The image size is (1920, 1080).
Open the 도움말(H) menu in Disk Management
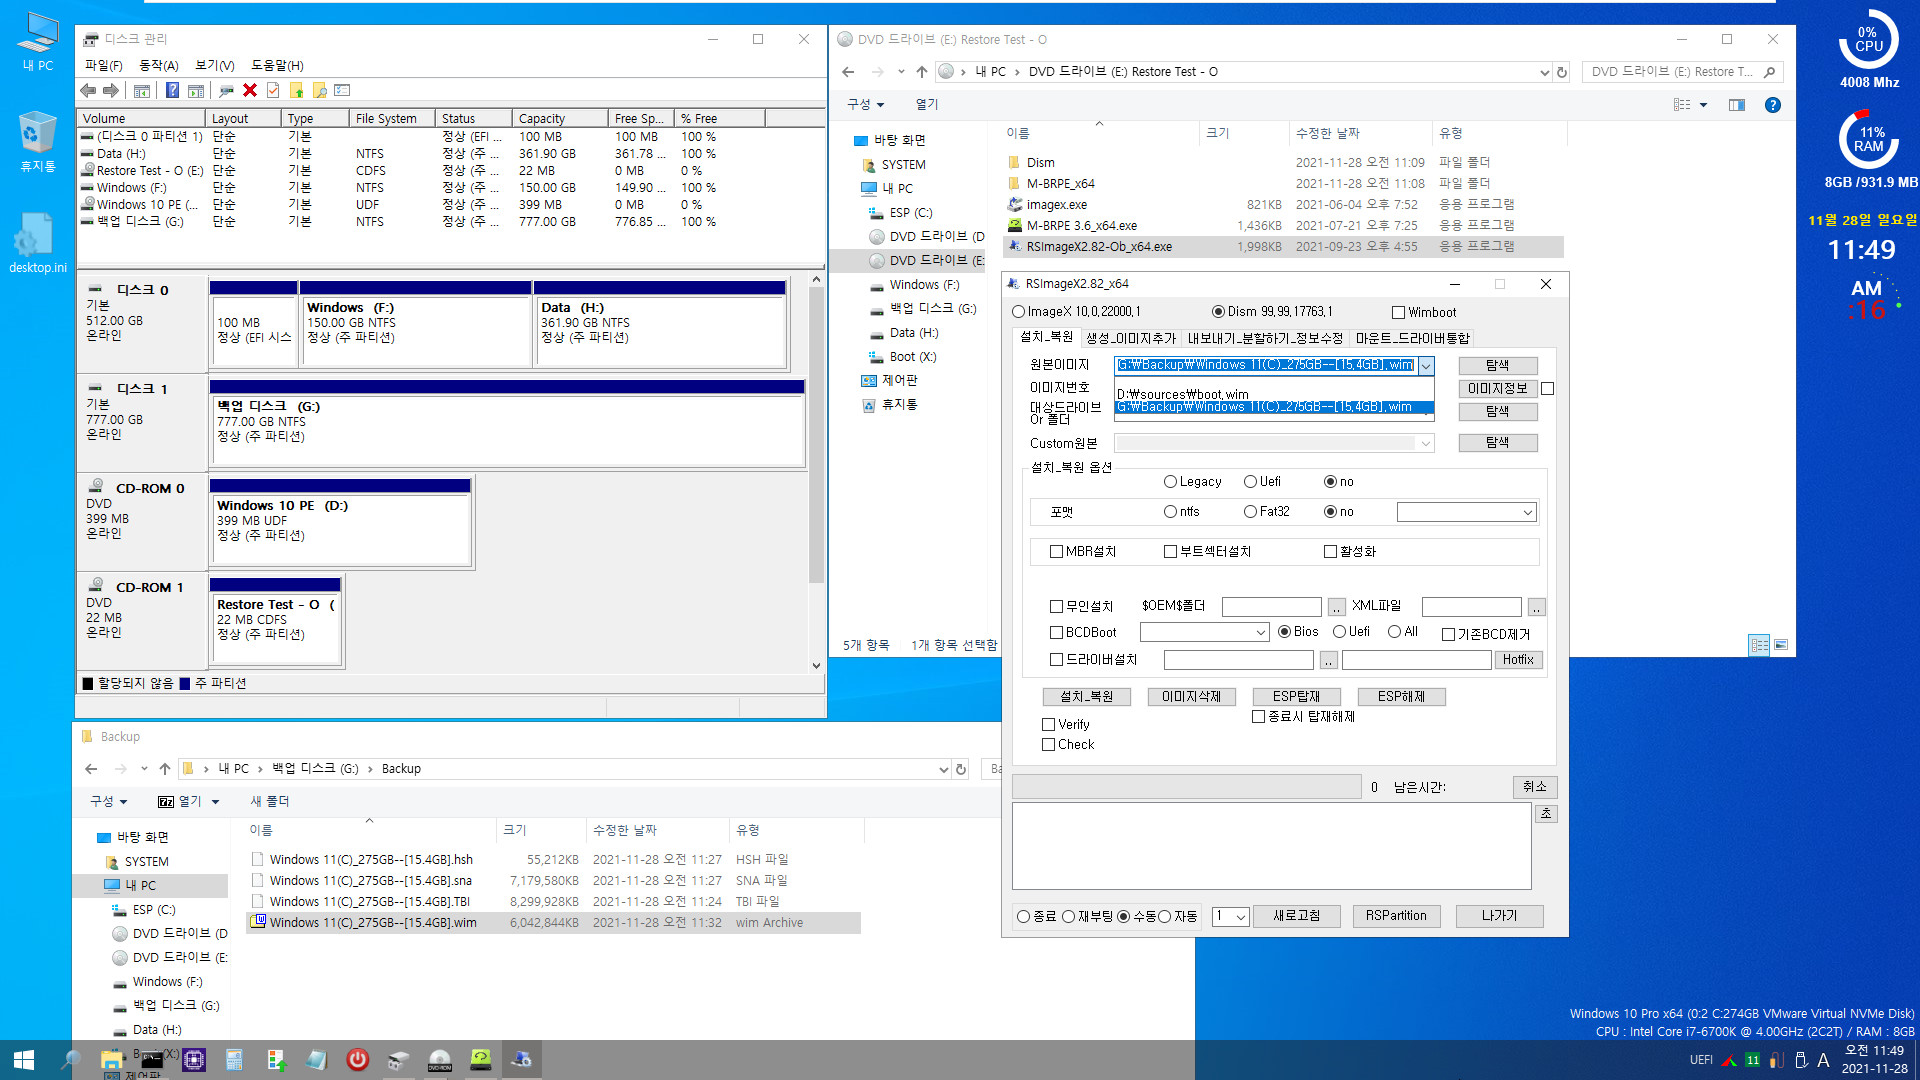coord(277,66)
